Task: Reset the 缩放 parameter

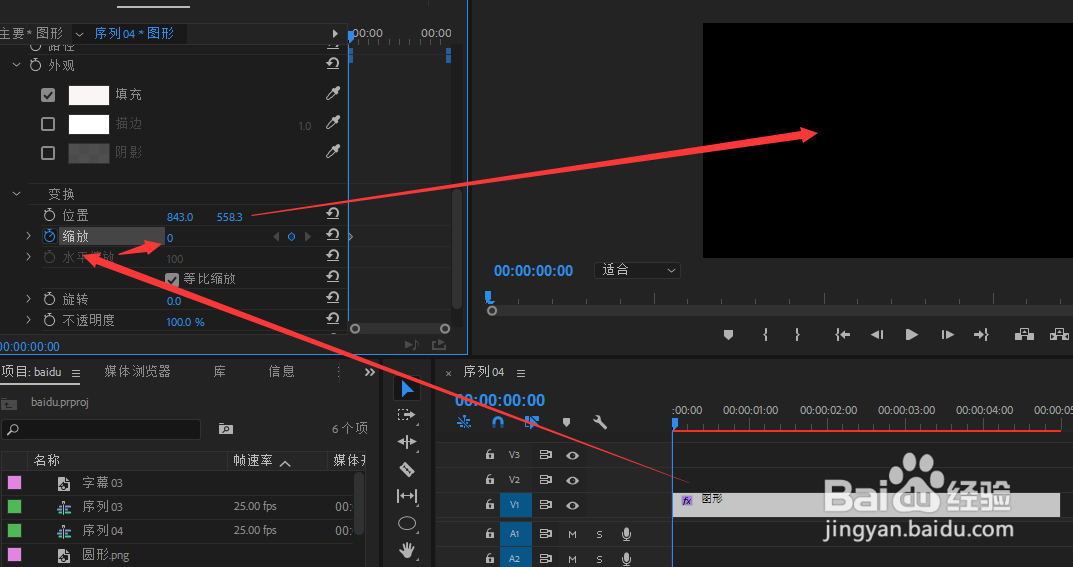Action: pyautogui.click(x=333, y=235)
